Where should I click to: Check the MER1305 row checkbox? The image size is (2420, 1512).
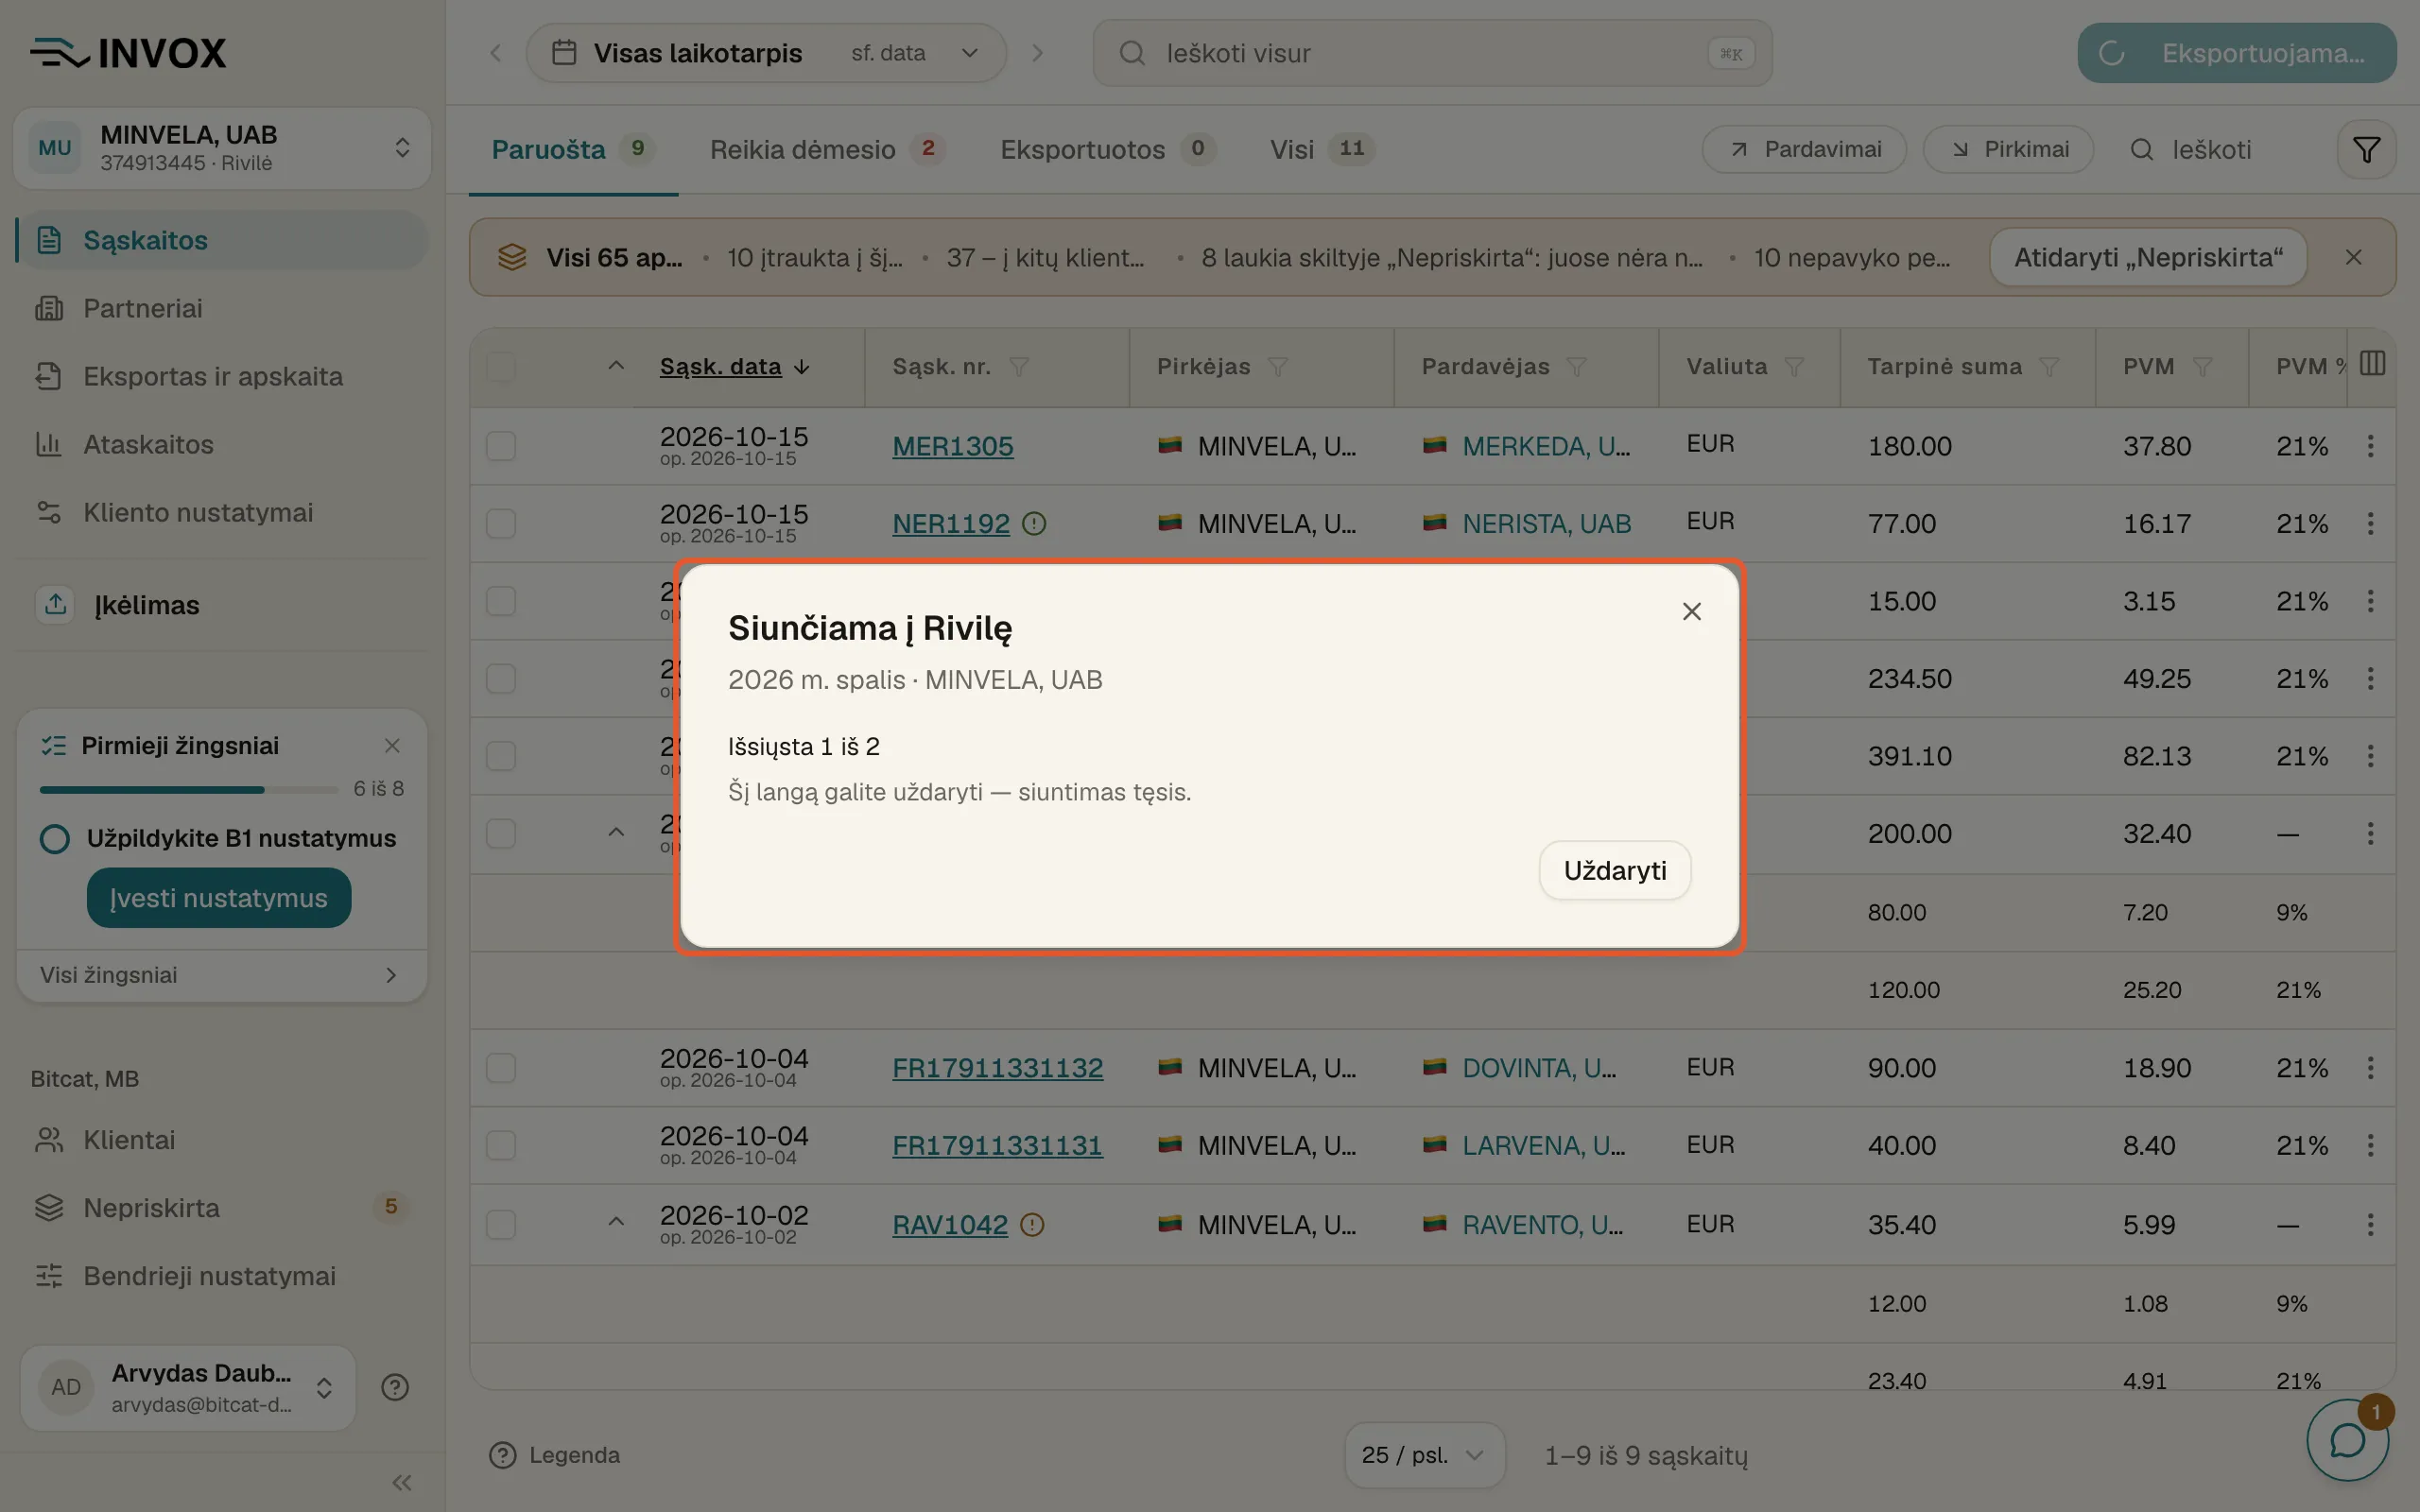point(501,446)
